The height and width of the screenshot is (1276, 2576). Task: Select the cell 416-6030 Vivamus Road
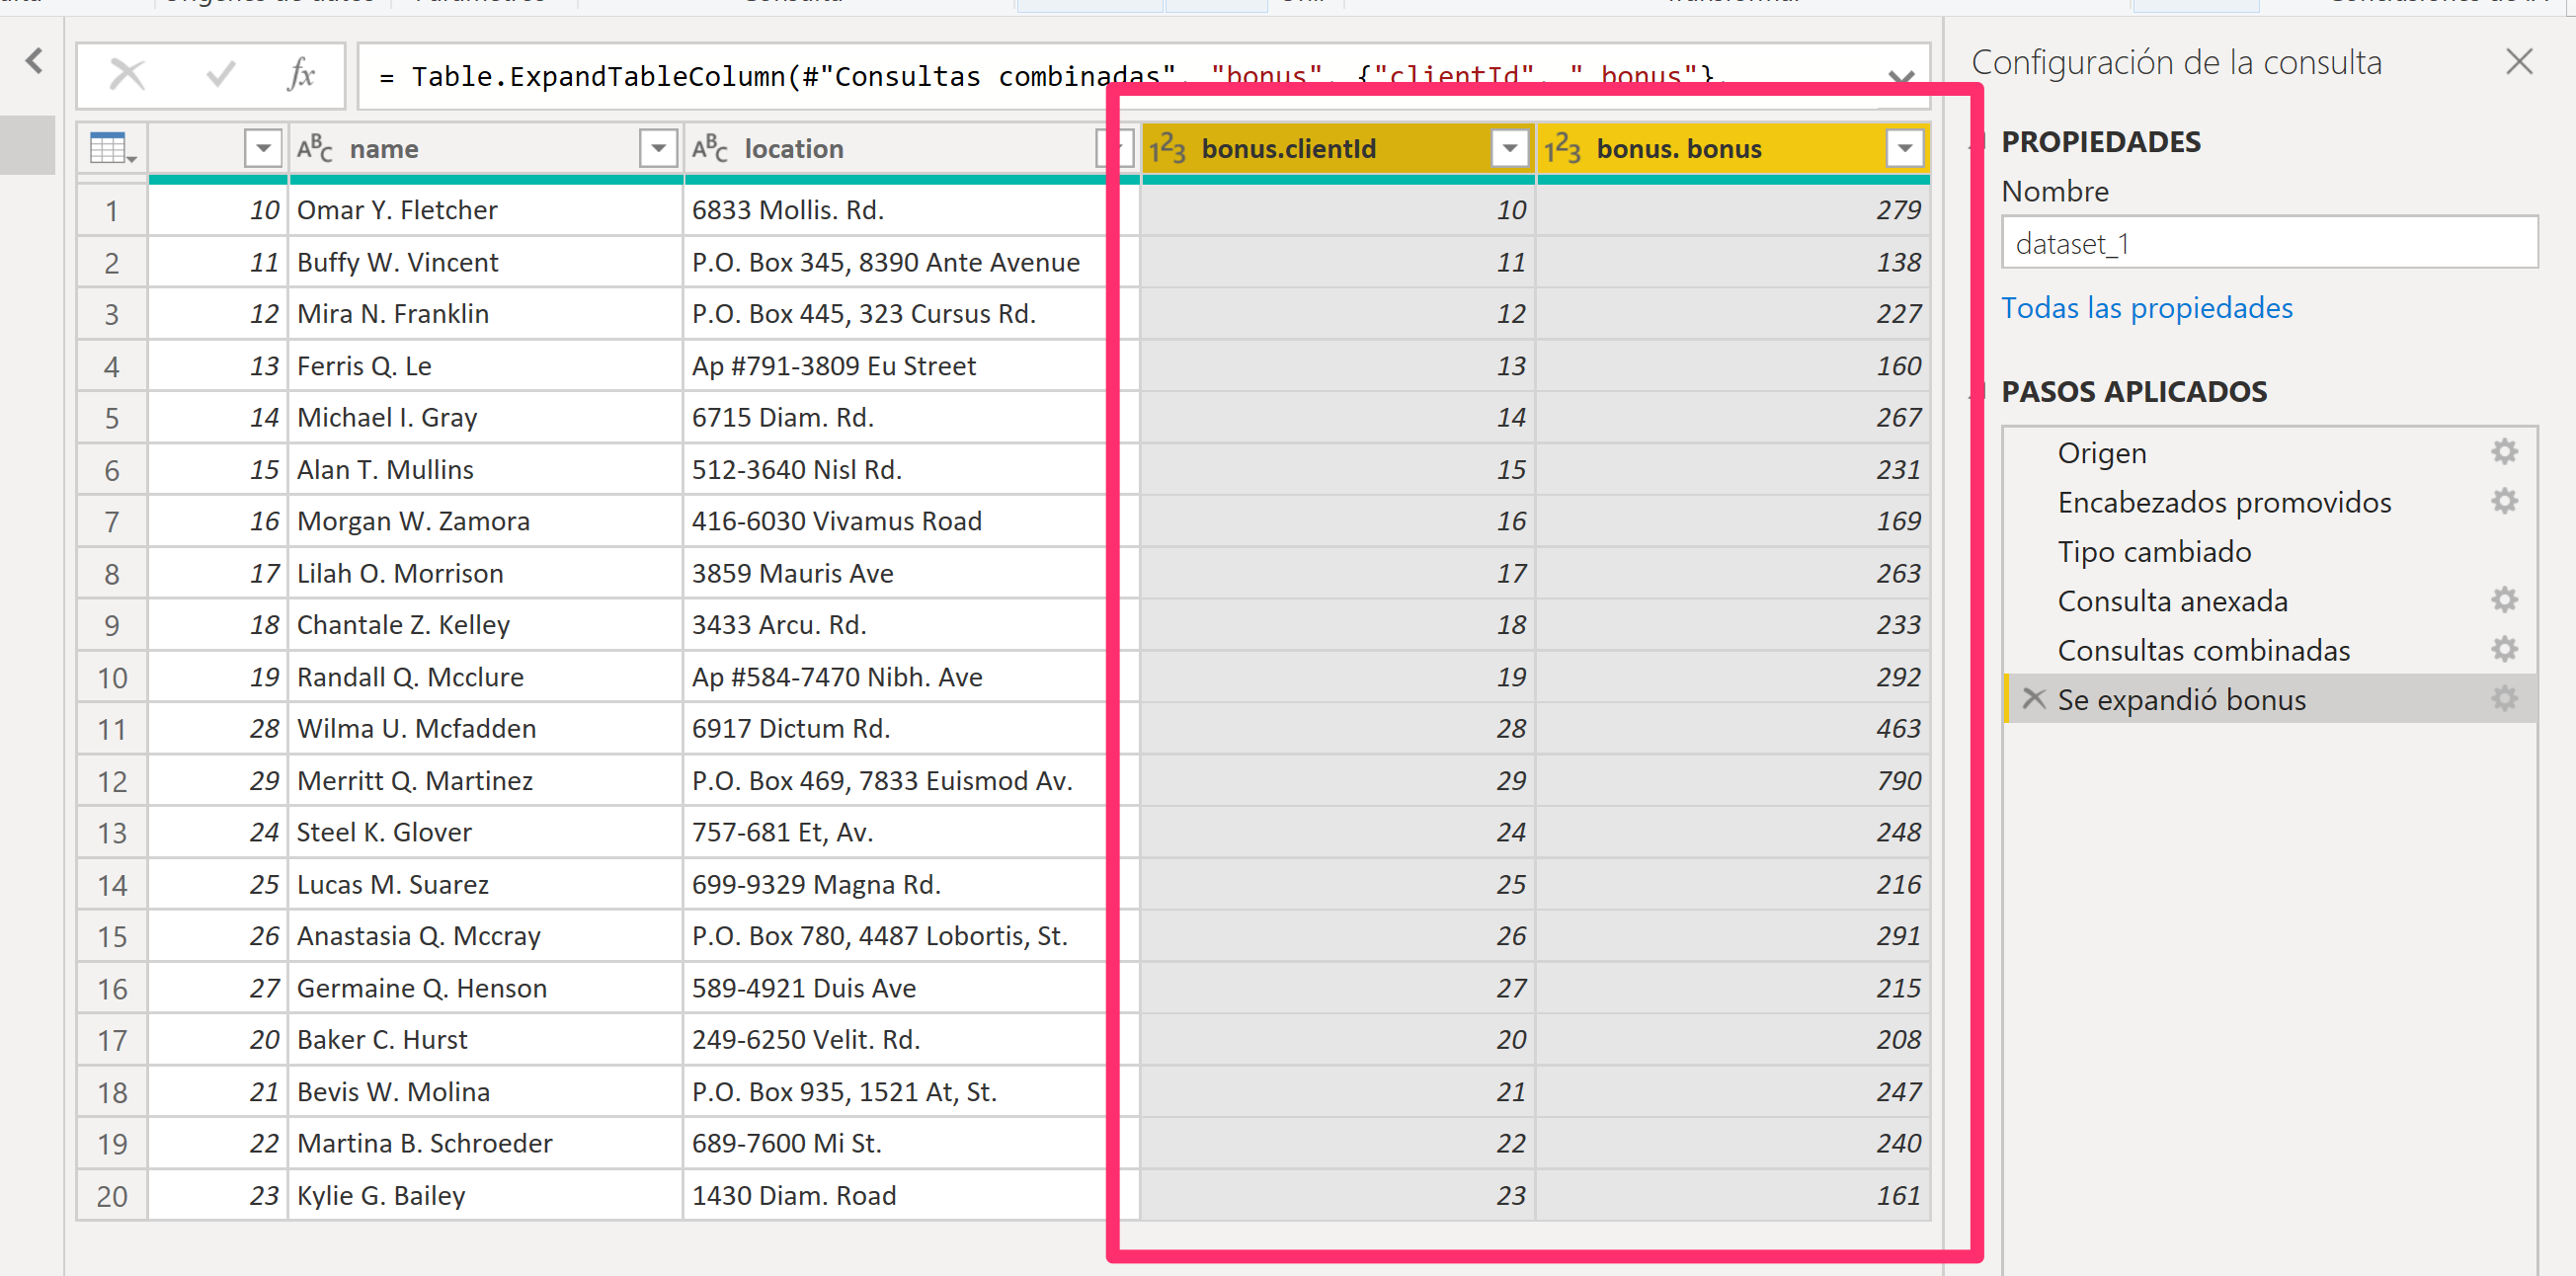(911, 521)
